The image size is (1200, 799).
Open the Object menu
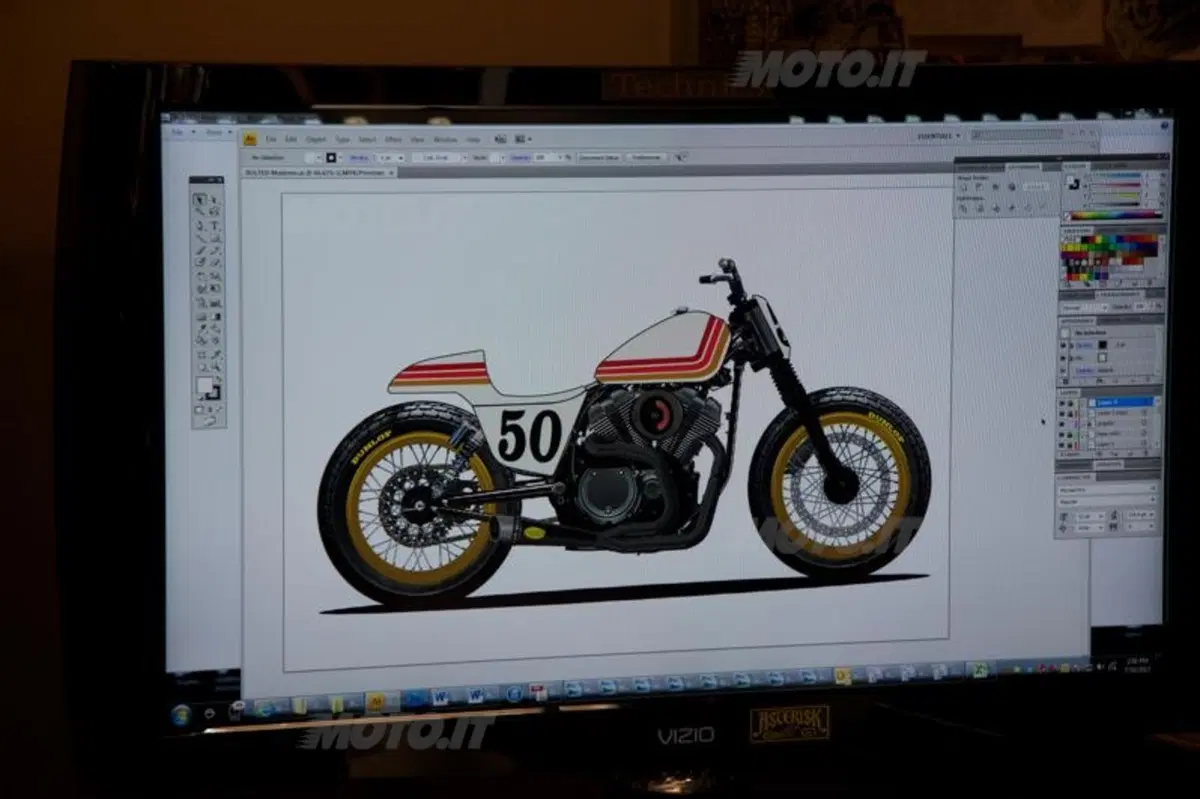[315, 139]
